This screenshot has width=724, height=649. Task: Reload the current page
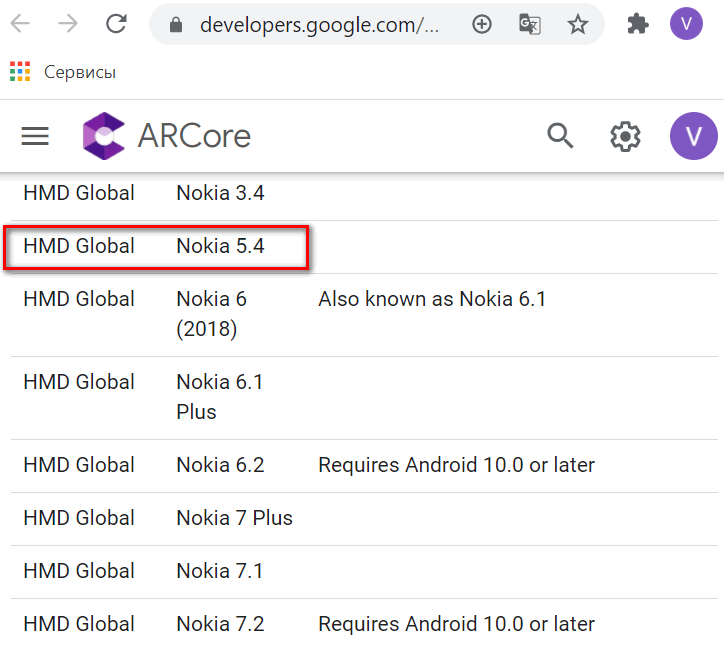click(116, 24)
